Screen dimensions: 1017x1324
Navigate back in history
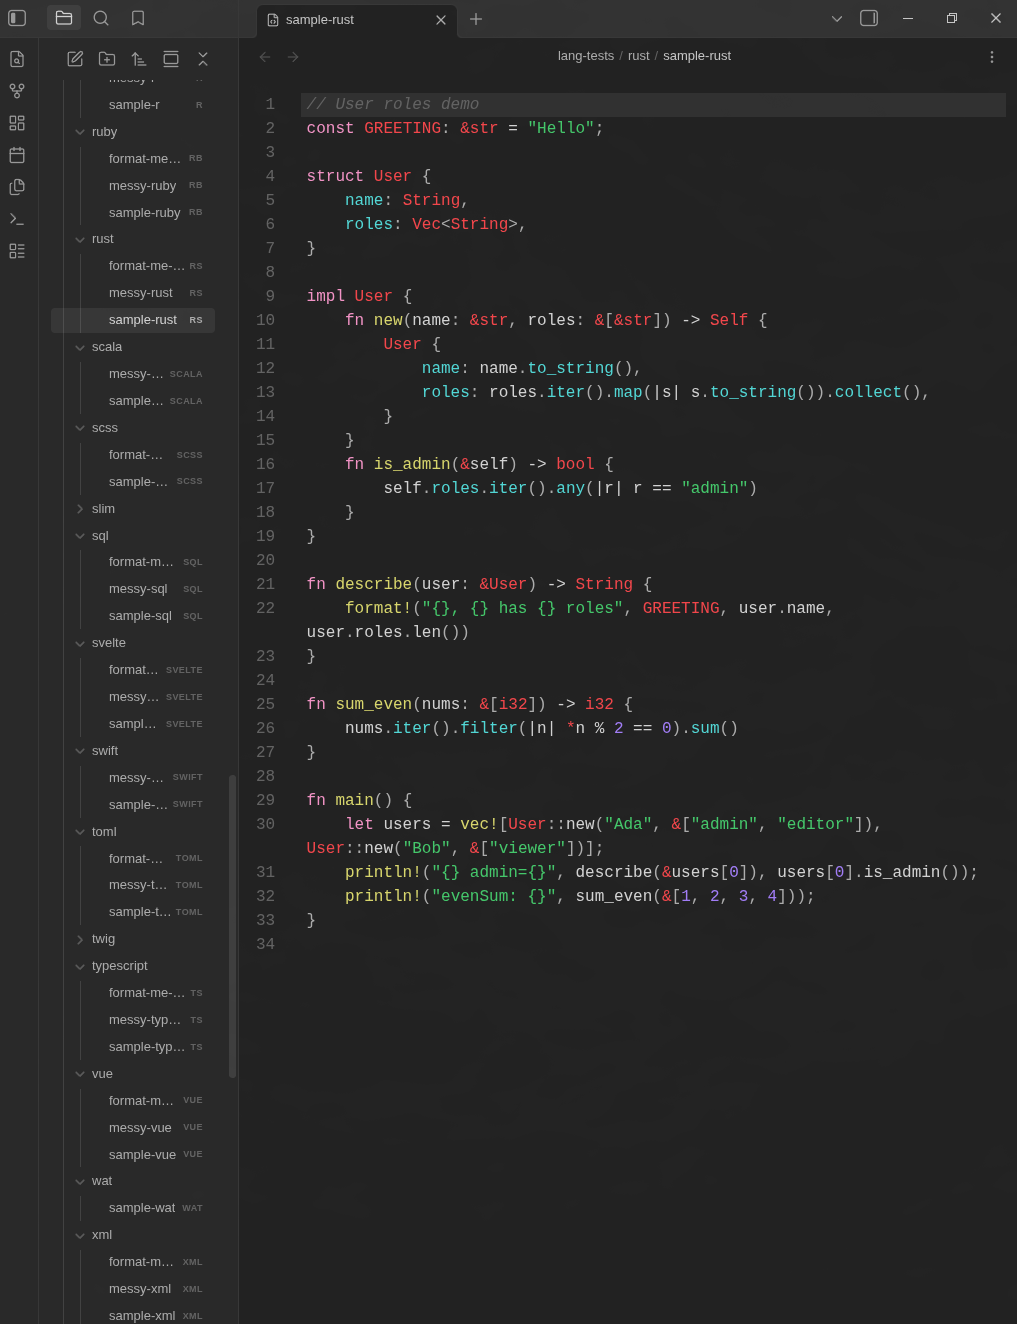(x=265, y=57)
